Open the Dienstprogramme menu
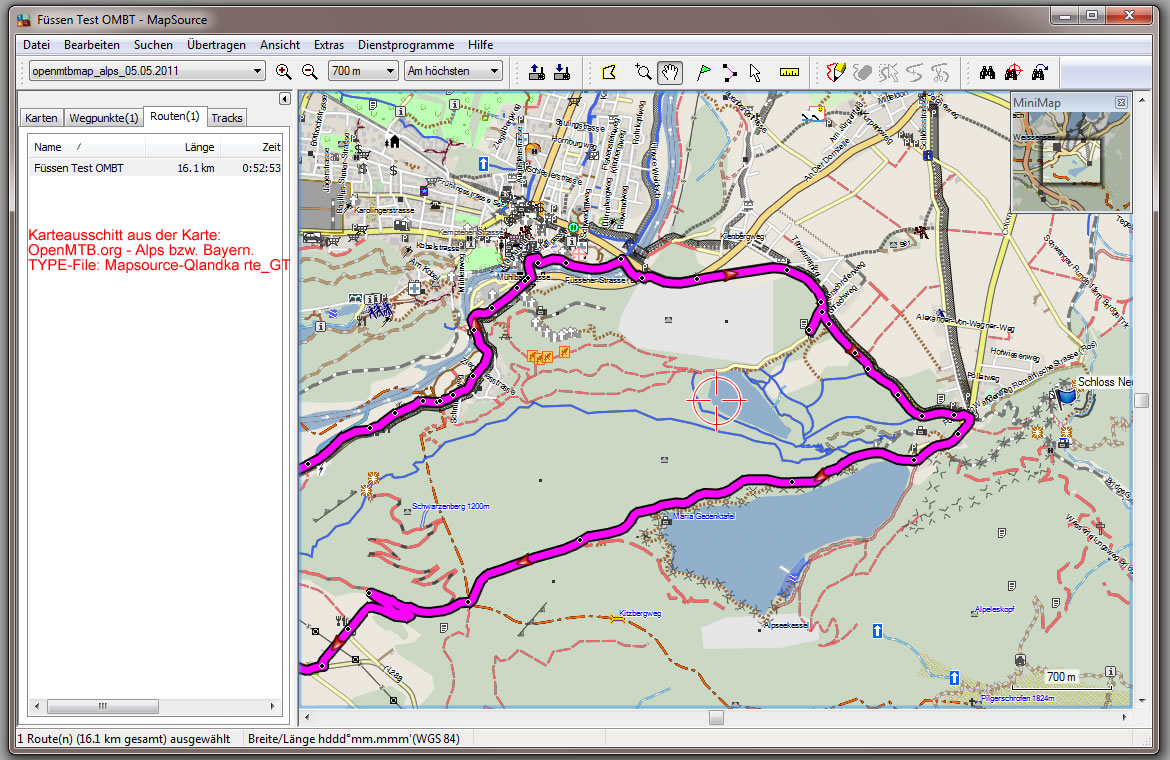The height and width of the screenshot is (760, 1170). 405,45
